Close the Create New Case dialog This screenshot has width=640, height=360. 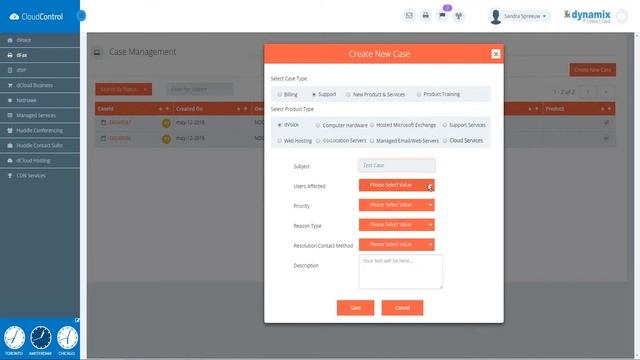coord(496,54)
